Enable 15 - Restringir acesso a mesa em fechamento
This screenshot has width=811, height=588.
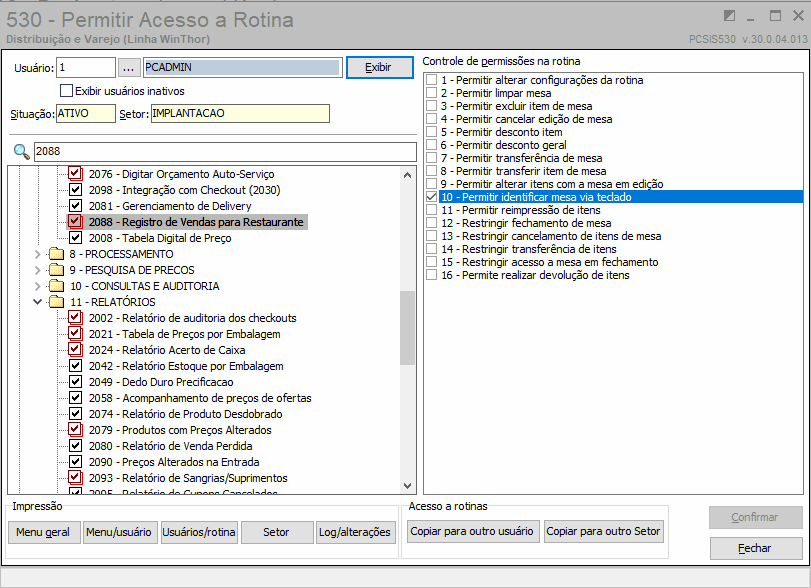431,262
